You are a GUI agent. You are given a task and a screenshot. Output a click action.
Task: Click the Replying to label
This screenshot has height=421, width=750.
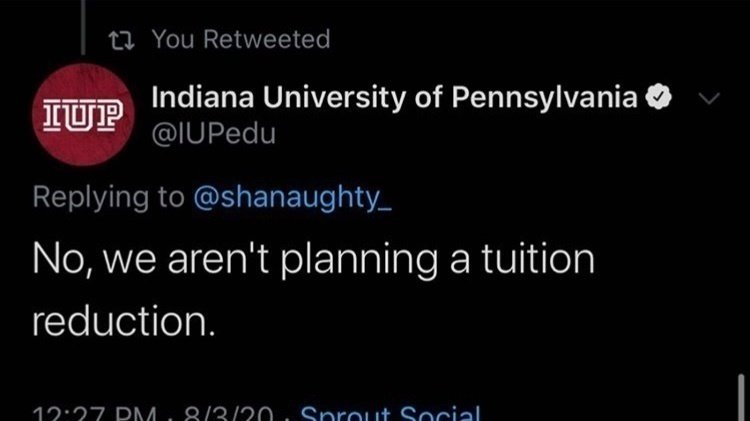[x=109, y=197]
